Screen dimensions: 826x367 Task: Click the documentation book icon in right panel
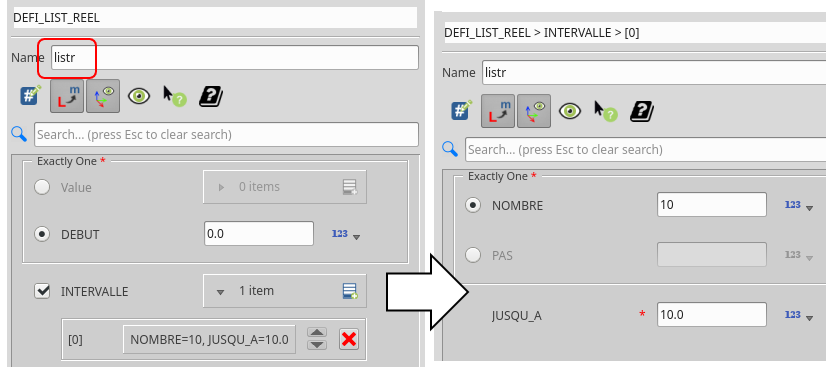click(x=642, y=111)
